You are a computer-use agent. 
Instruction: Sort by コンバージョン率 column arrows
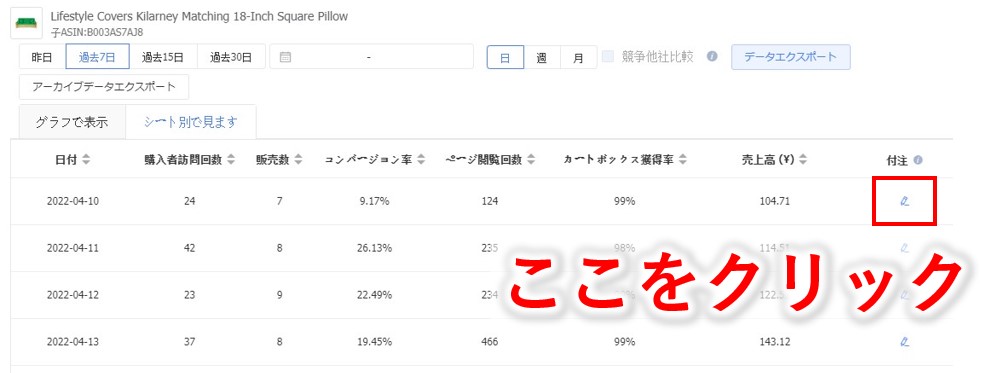click(421, 160)
